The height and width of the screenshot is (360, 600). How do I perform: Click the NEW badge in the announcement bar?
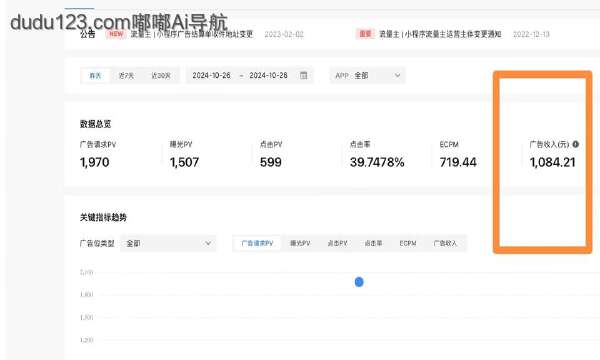point(116,34)
